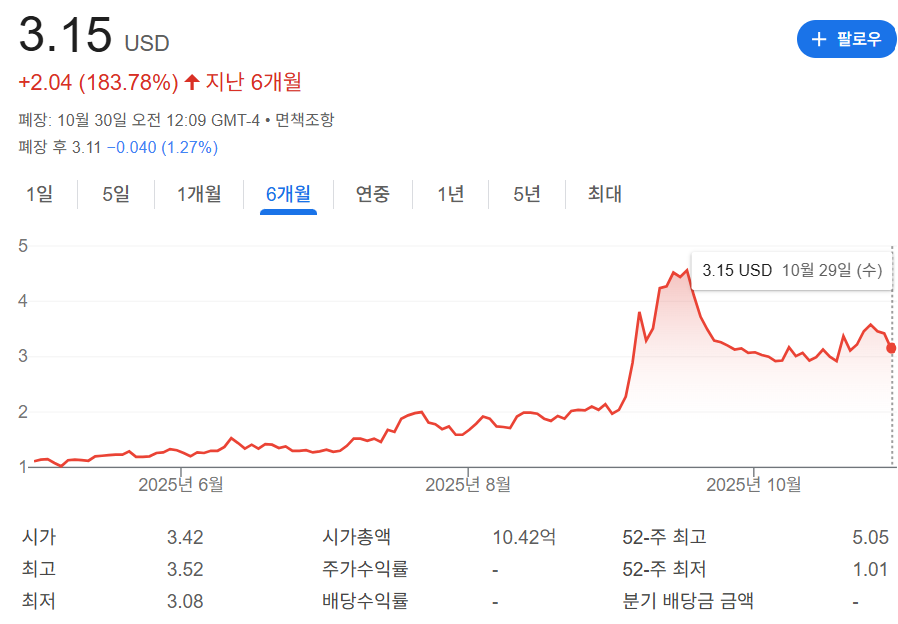Click the 분기 배당금 금액 label
The height and width of the screenshot is (624, 898).
point(688,601)
